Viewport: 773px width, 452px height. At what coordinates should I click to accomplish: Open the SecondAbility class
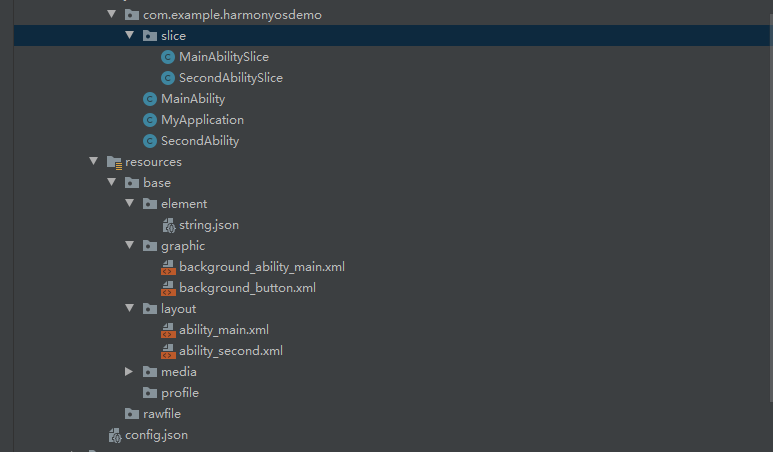click(200, 141)
